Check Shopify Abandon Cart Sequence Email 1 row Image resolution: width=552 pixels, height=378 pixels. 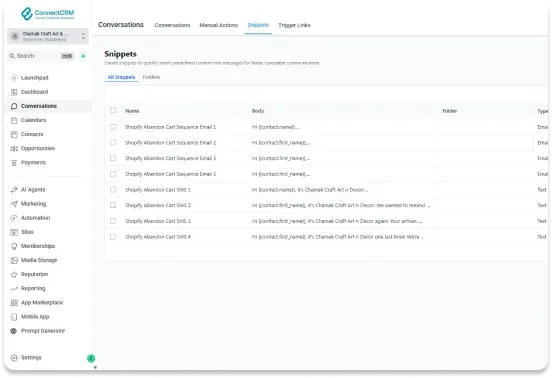(113, 127)
